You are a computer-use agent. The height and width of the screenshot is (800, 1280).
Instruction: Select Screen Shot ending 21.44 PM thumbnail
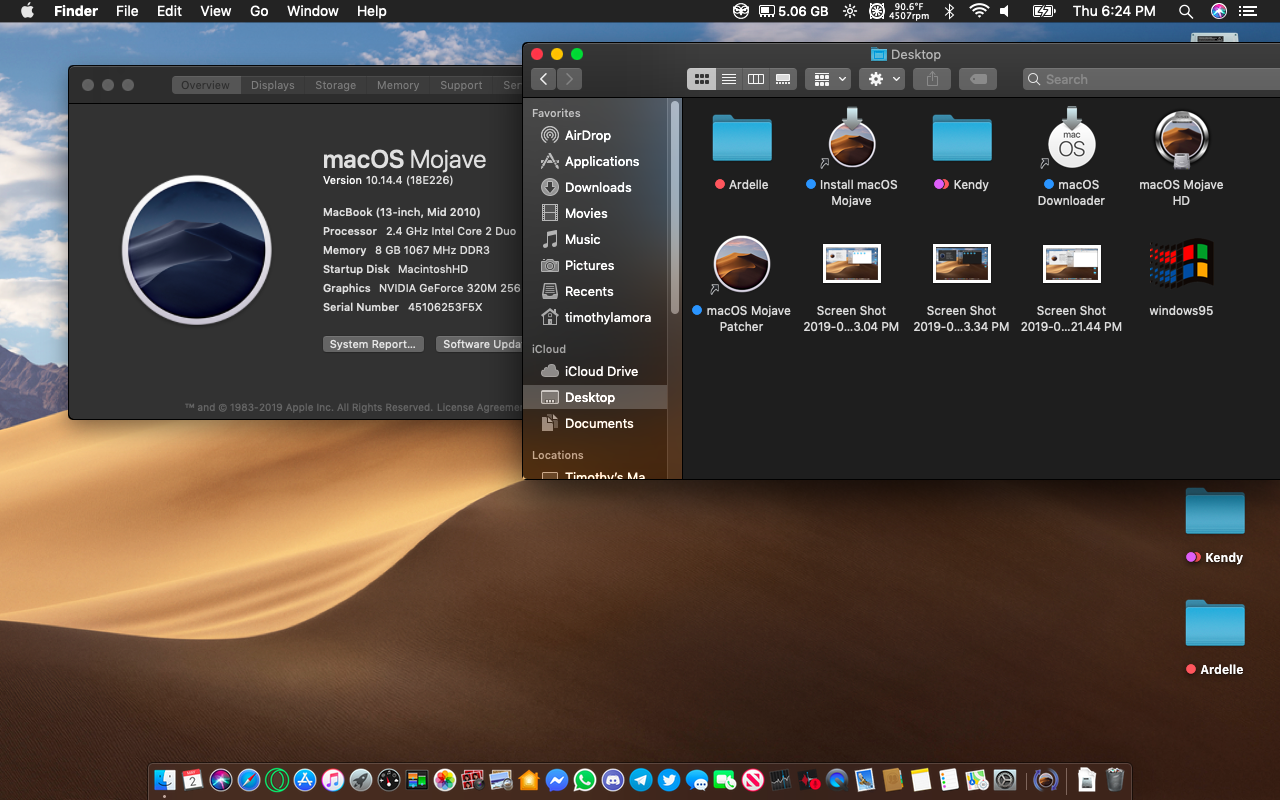click(1072, 264)
